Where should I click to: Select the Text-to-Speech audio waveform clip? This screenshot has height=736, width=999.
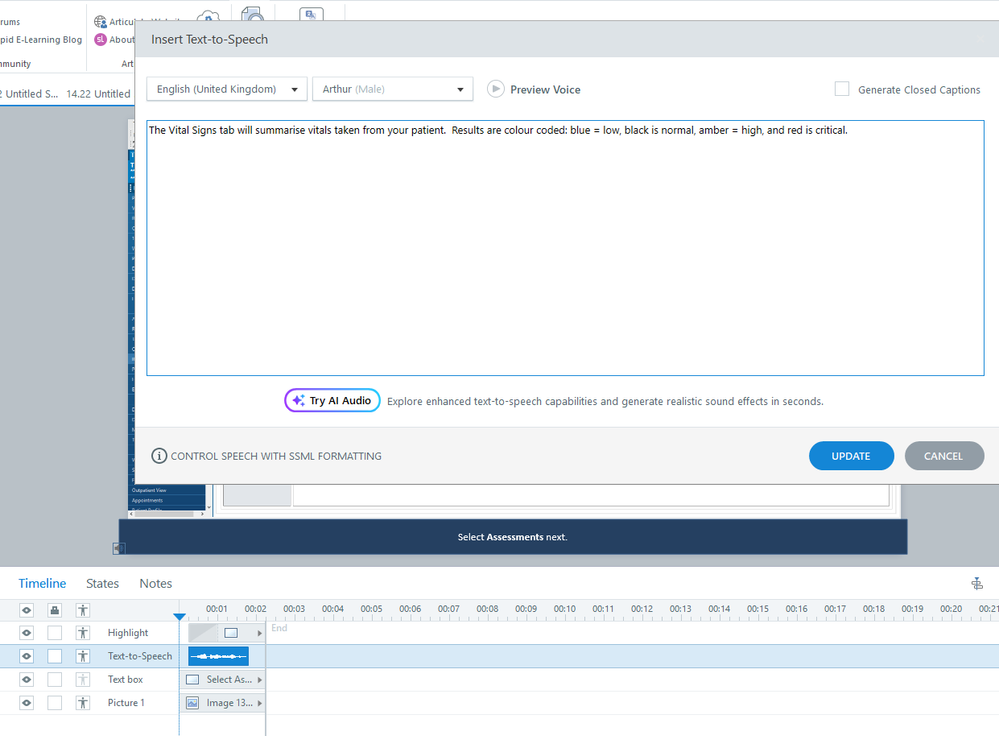click(219, 656)
